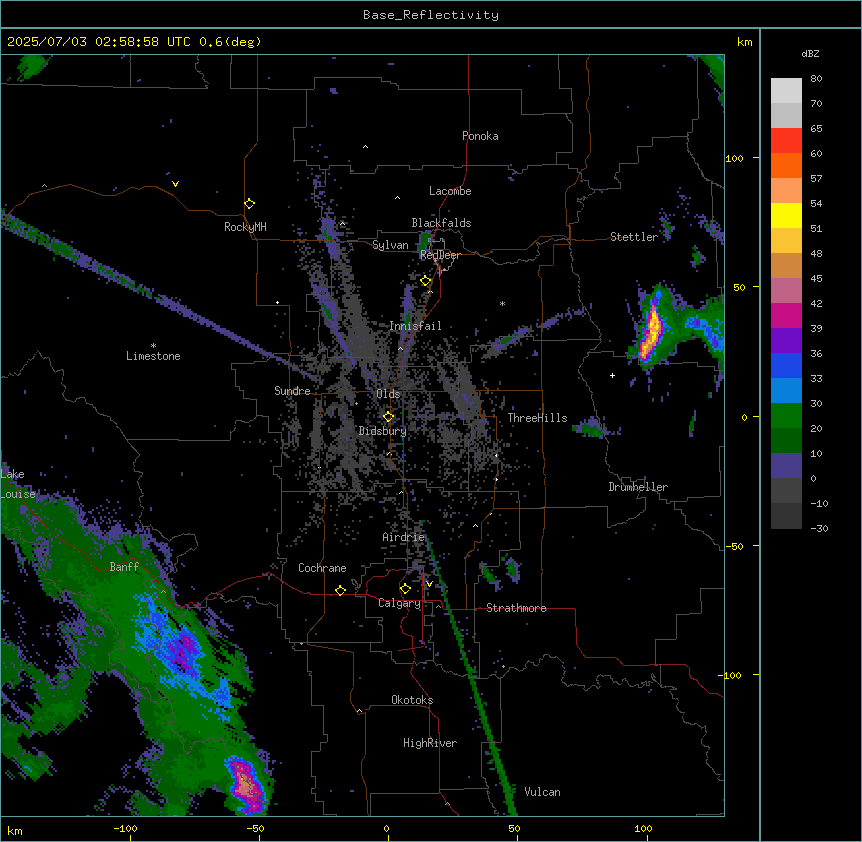Select the Olds label

[388, 394]
